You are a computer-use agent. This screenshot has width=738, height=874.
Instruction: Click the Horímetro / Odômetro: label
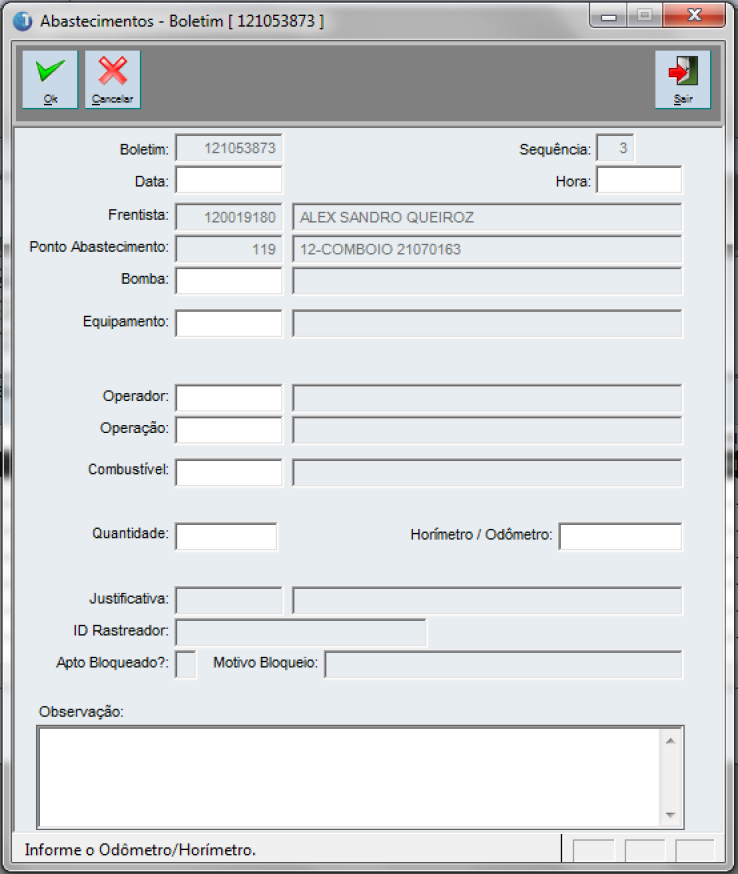point(482,535)
